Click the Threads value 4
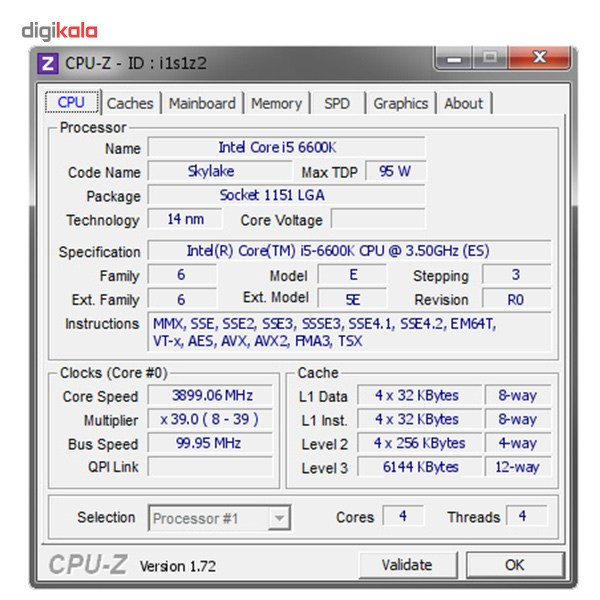Viewport: 600px width, 600px height. [x=527, y=516]
